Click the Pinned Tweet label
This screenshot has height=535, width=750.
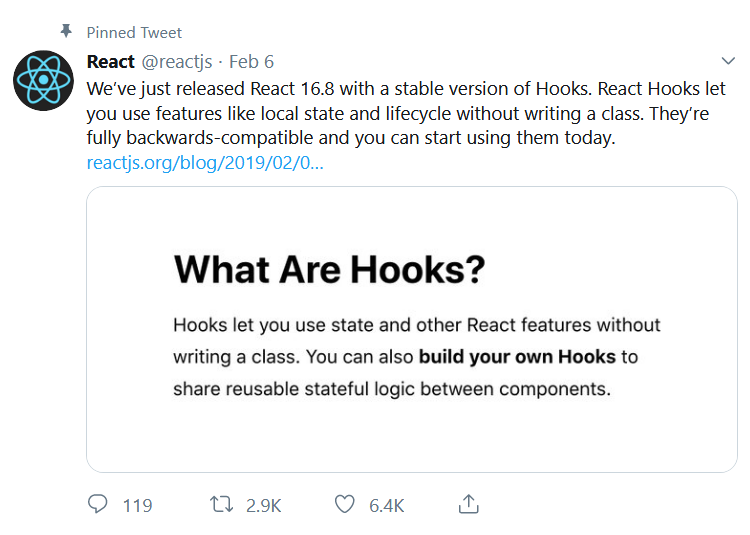[x=134, y=32]
